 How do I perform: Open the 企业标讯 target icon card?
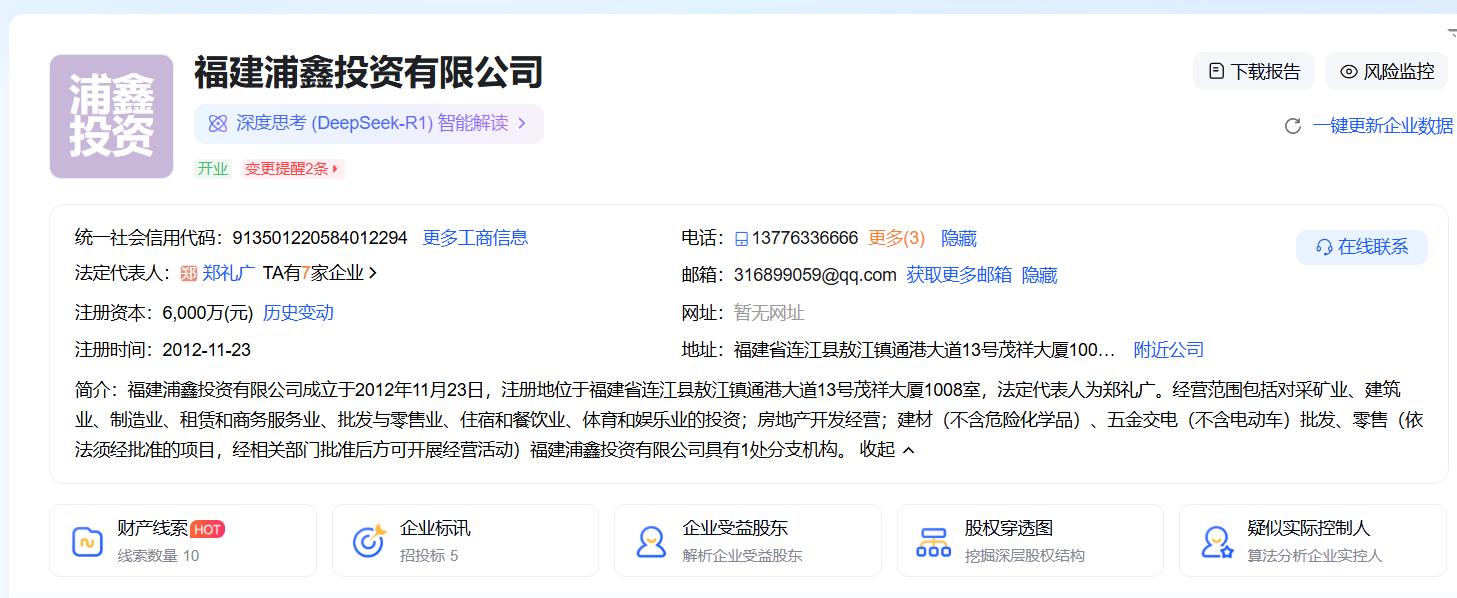pyautogui.click(x=369, y=541)
